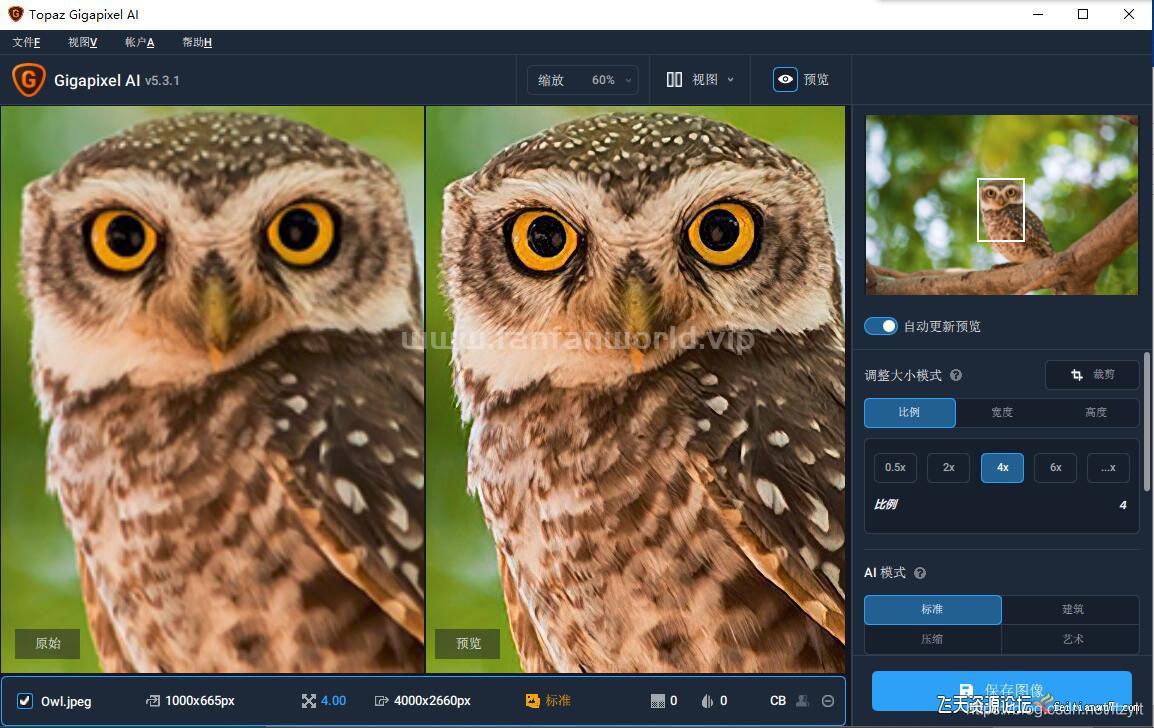Click the face refinement icon in file row
Screen dimensions: 1154x728
click(801, 701)
